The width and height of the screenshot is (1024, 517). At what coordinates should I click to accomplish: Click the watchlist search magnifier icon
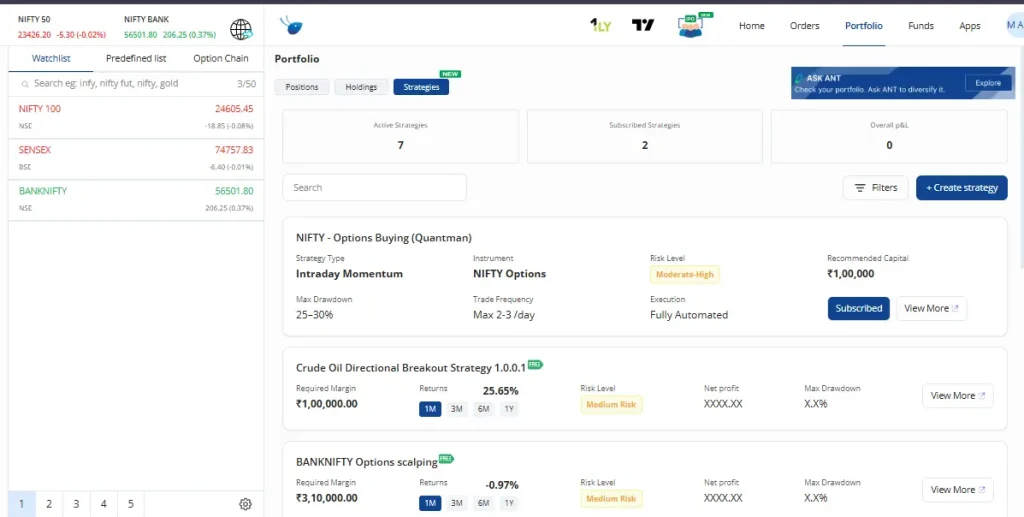coord(25,84)
